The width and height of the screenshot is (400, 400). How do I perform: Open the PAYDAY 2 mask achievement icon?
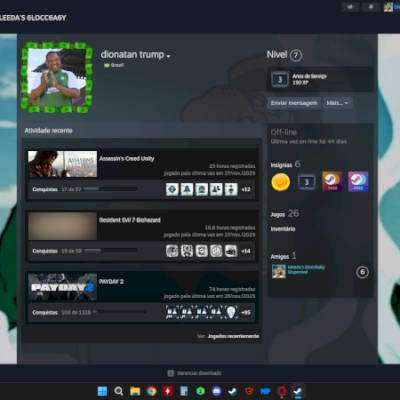231,312
